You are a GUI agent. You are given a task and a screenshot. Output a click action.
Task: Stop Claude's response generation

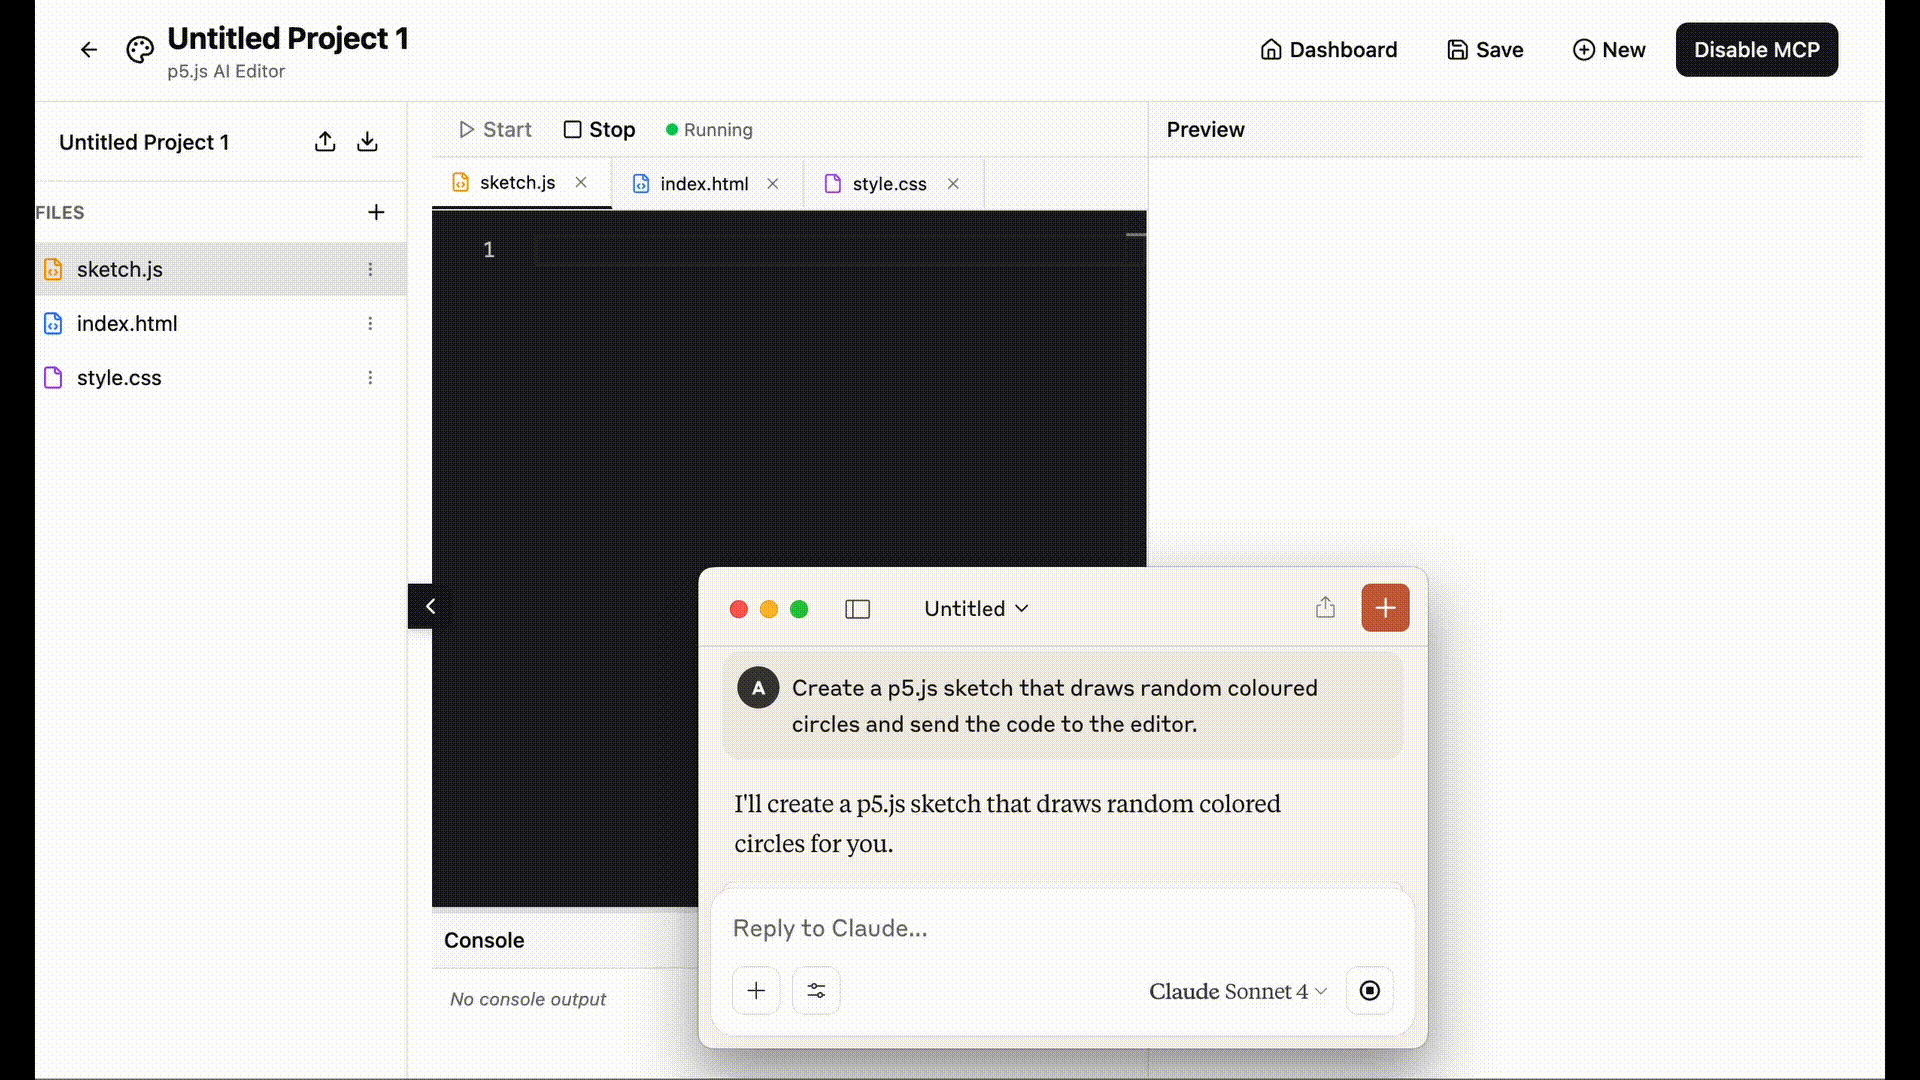[x=1370, y=990]
